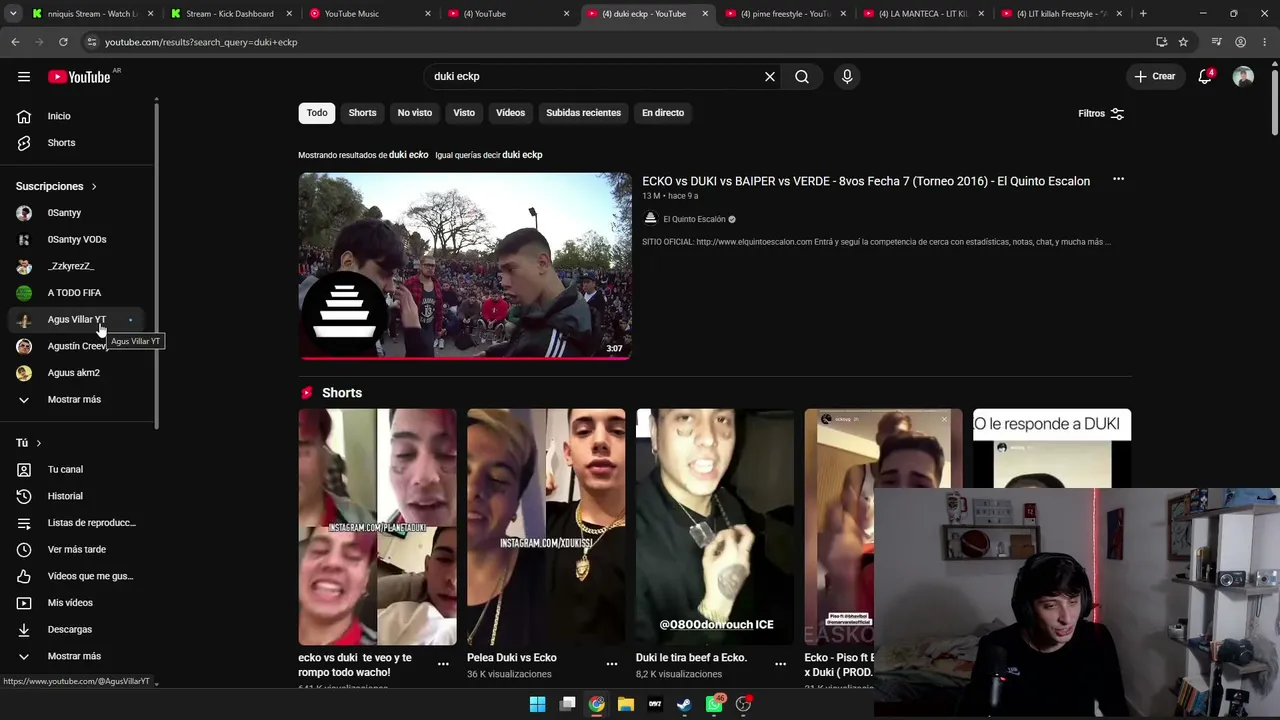The image size is (1280, 720).
Task: Open Descargas in the sidebar
Action: coord(78,629)
